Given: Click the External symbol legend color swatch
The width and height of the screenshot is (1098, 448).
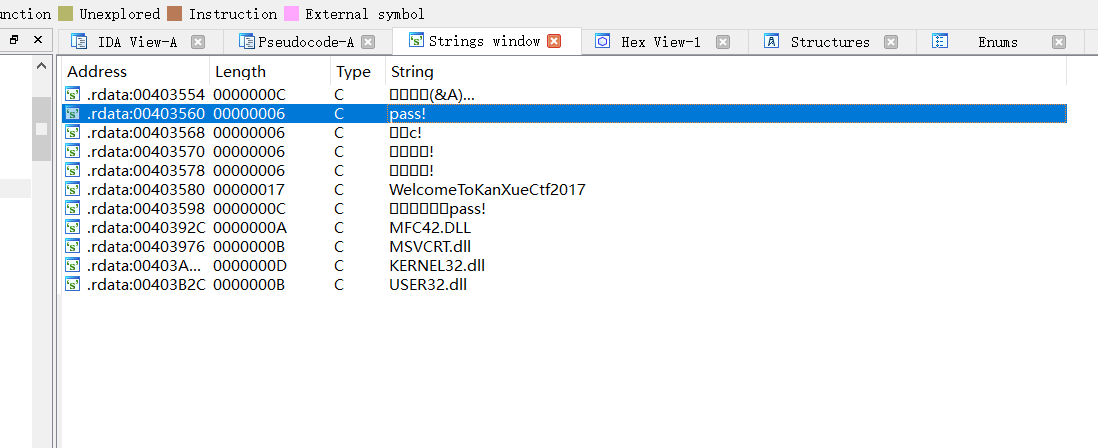Looking at the screenshot, I should (x=291, y=13).
